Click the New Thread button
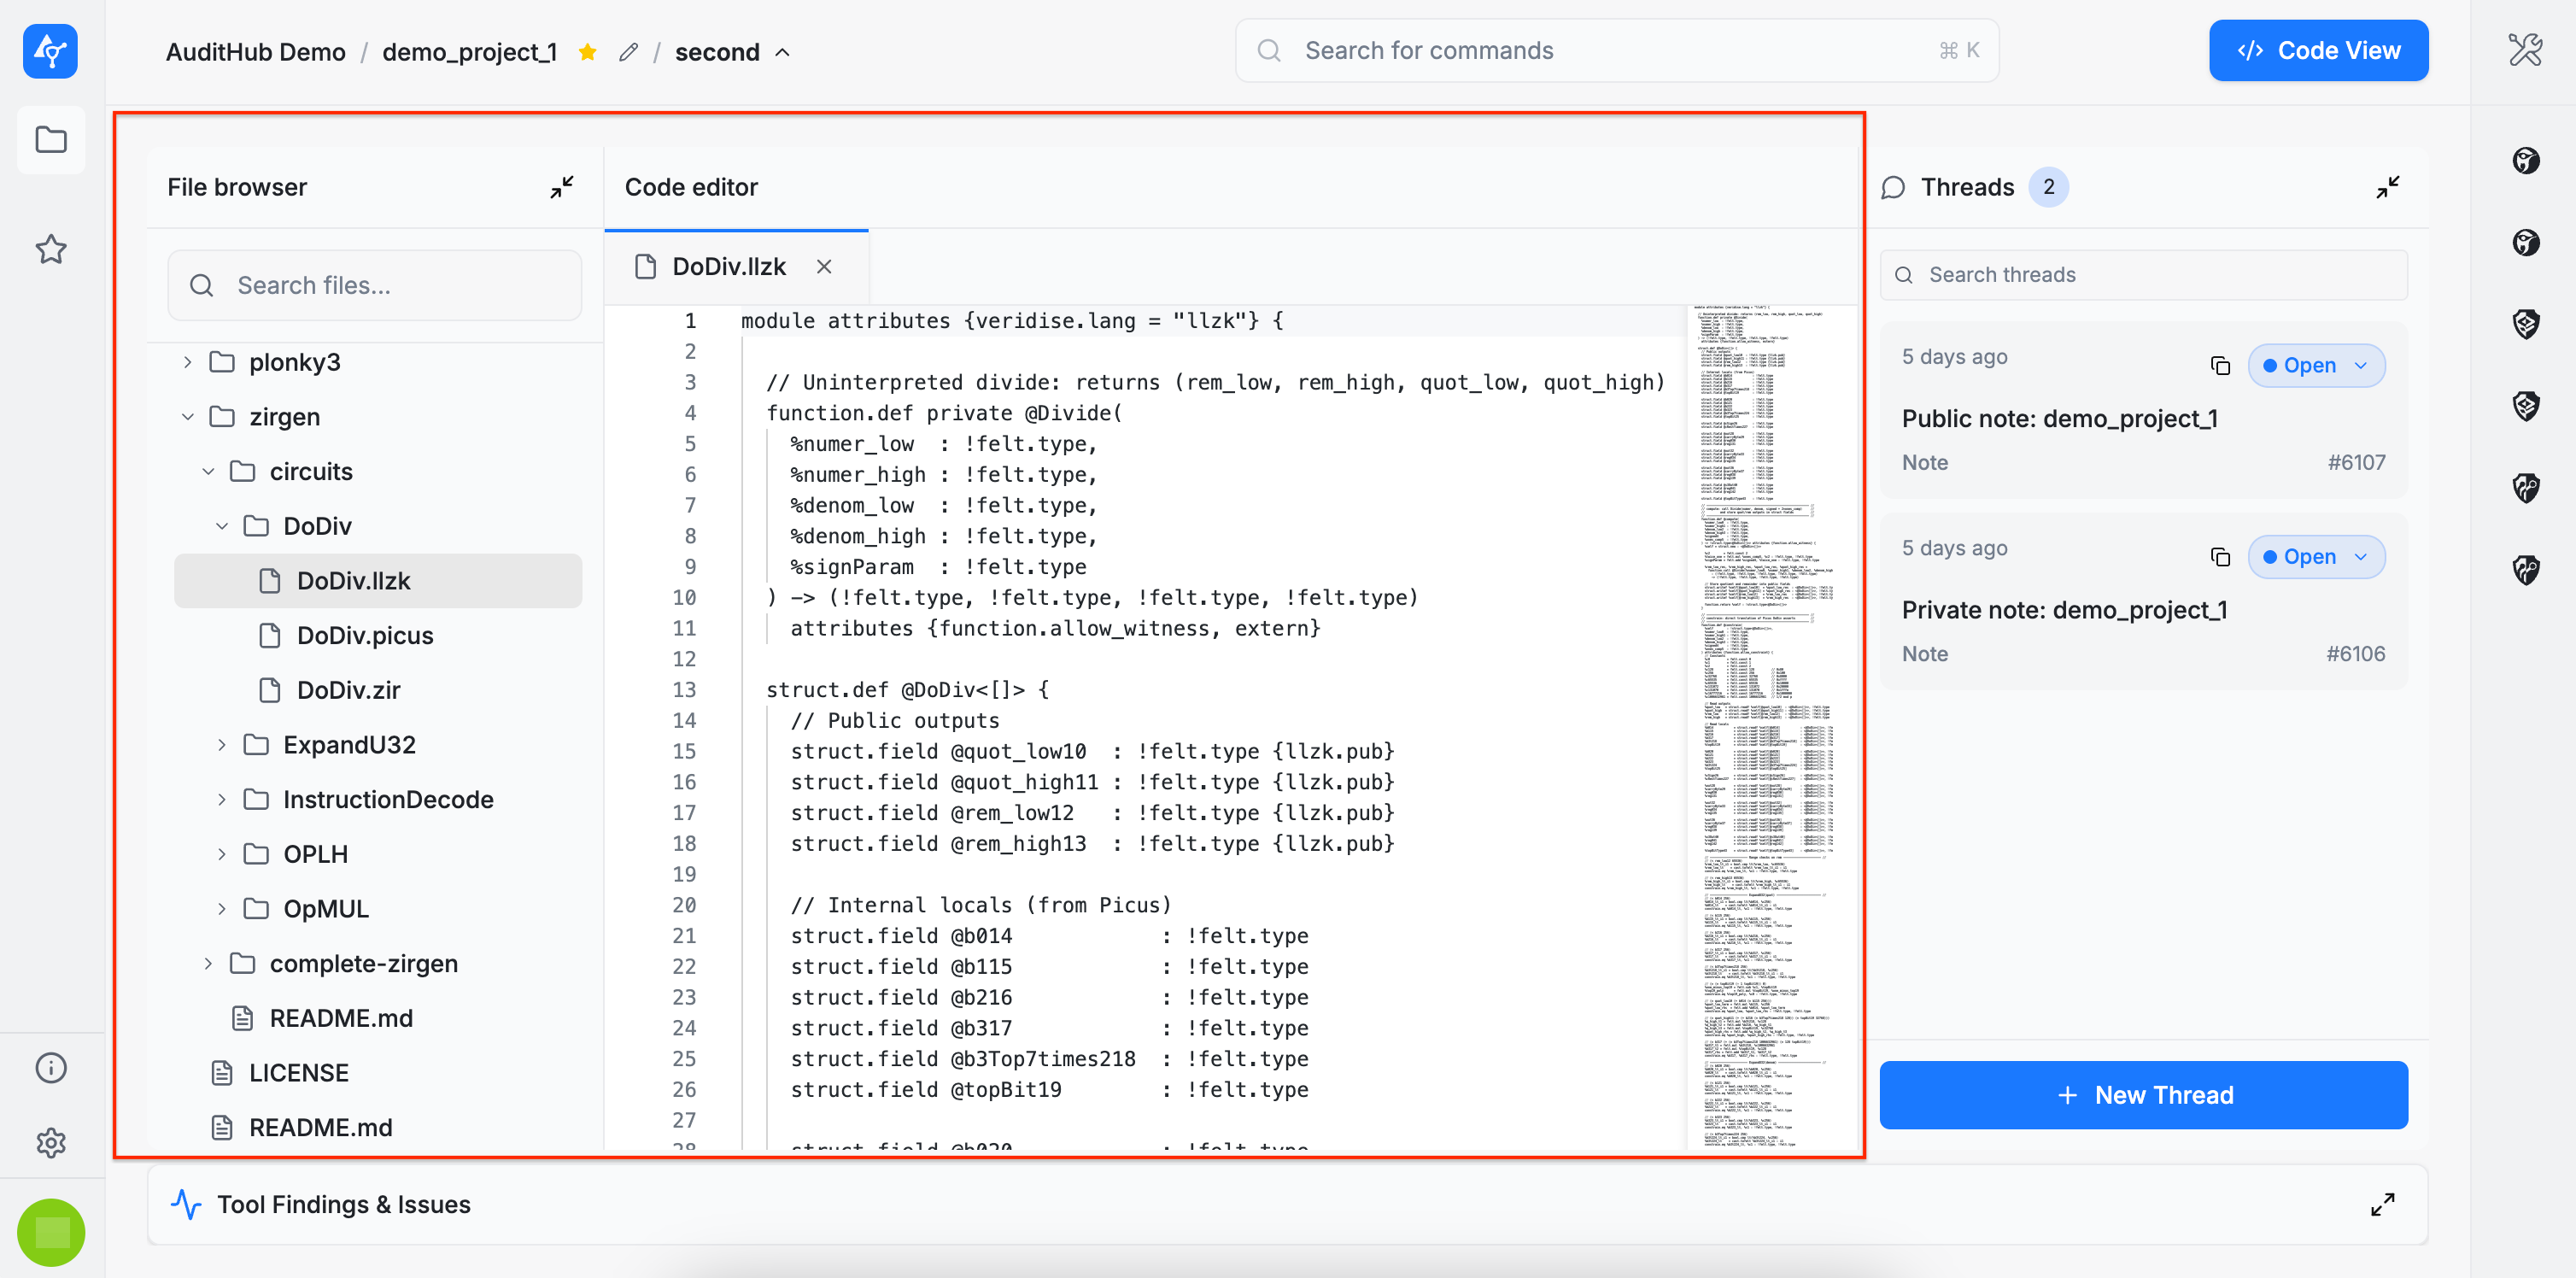Viewport: 2576px width, 1278px height. [x=2142, y=1095]
